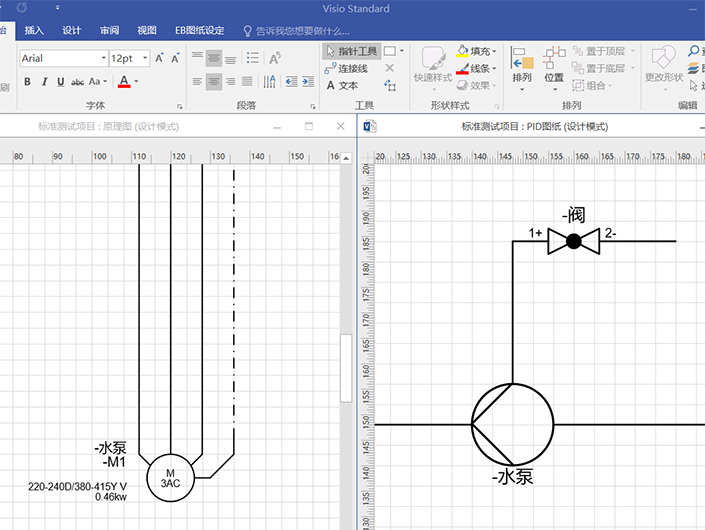Screen dimensions: 705x530
Task: Select the Pointer tool (指针工具)
Action: pyautogui.click(x=350, y=51)
